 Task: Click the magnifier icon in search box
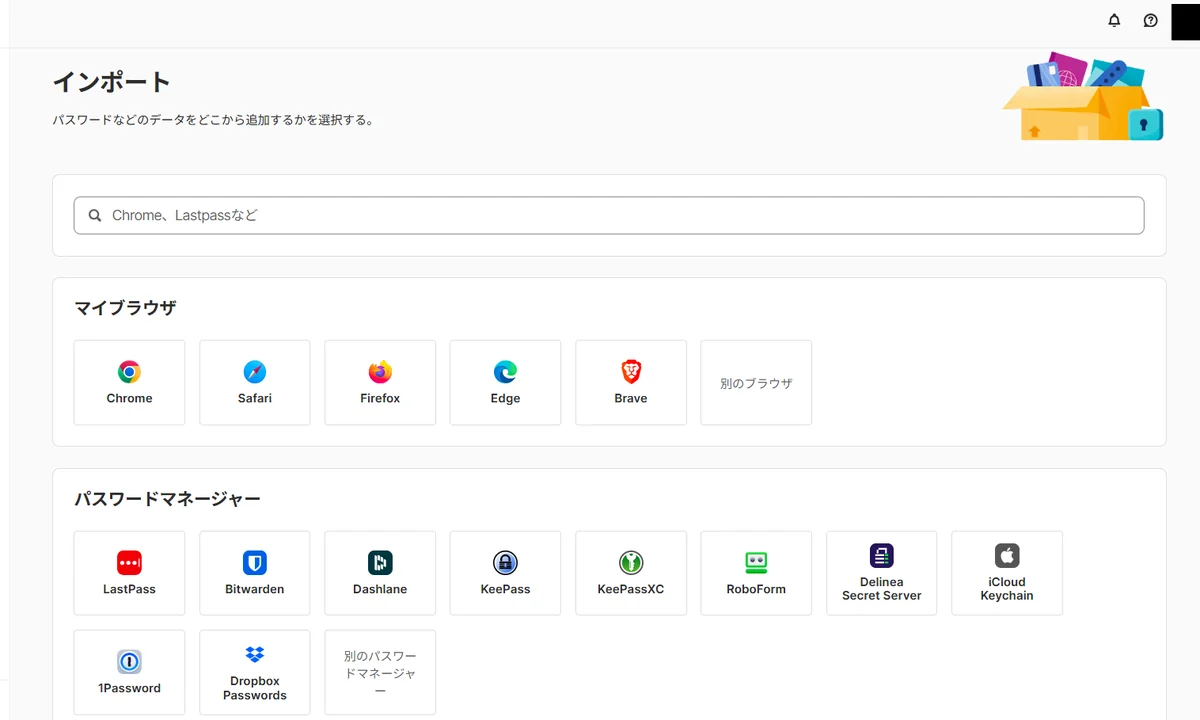[x=95, y=215]
